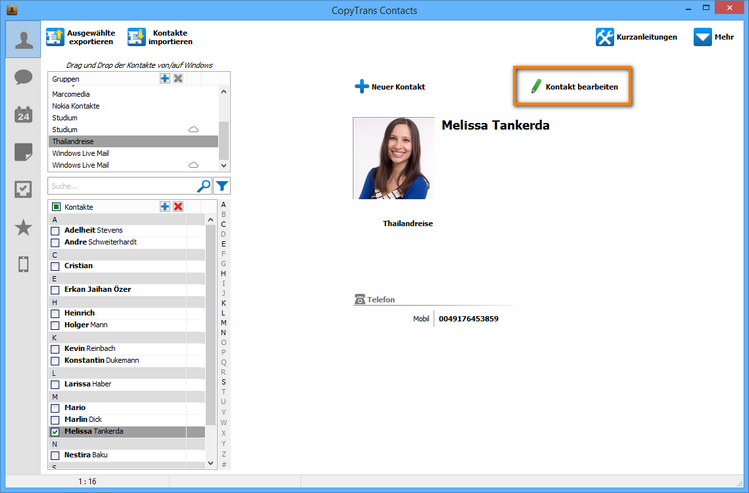Open the Calendar sidebar section
The image size is (749, 493).
[x=23, y=115]
